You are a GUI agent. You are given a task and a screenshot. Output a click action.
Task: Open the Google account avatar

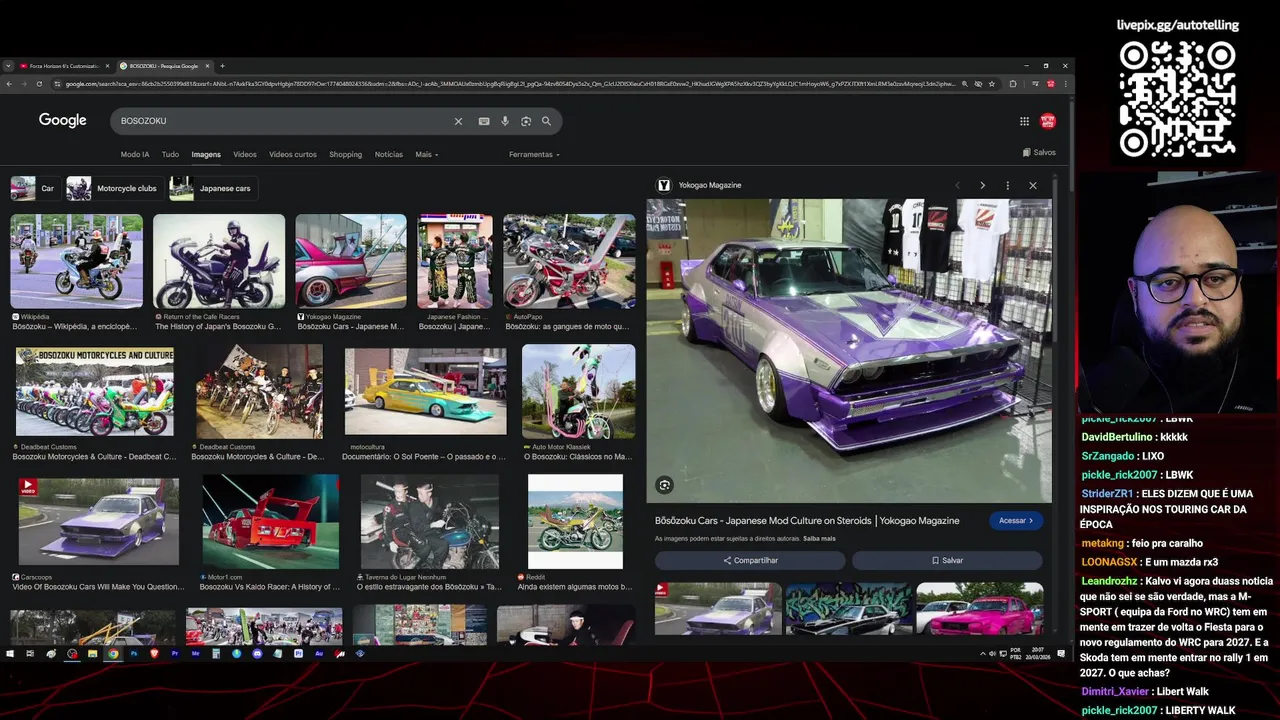point(1048,121)
